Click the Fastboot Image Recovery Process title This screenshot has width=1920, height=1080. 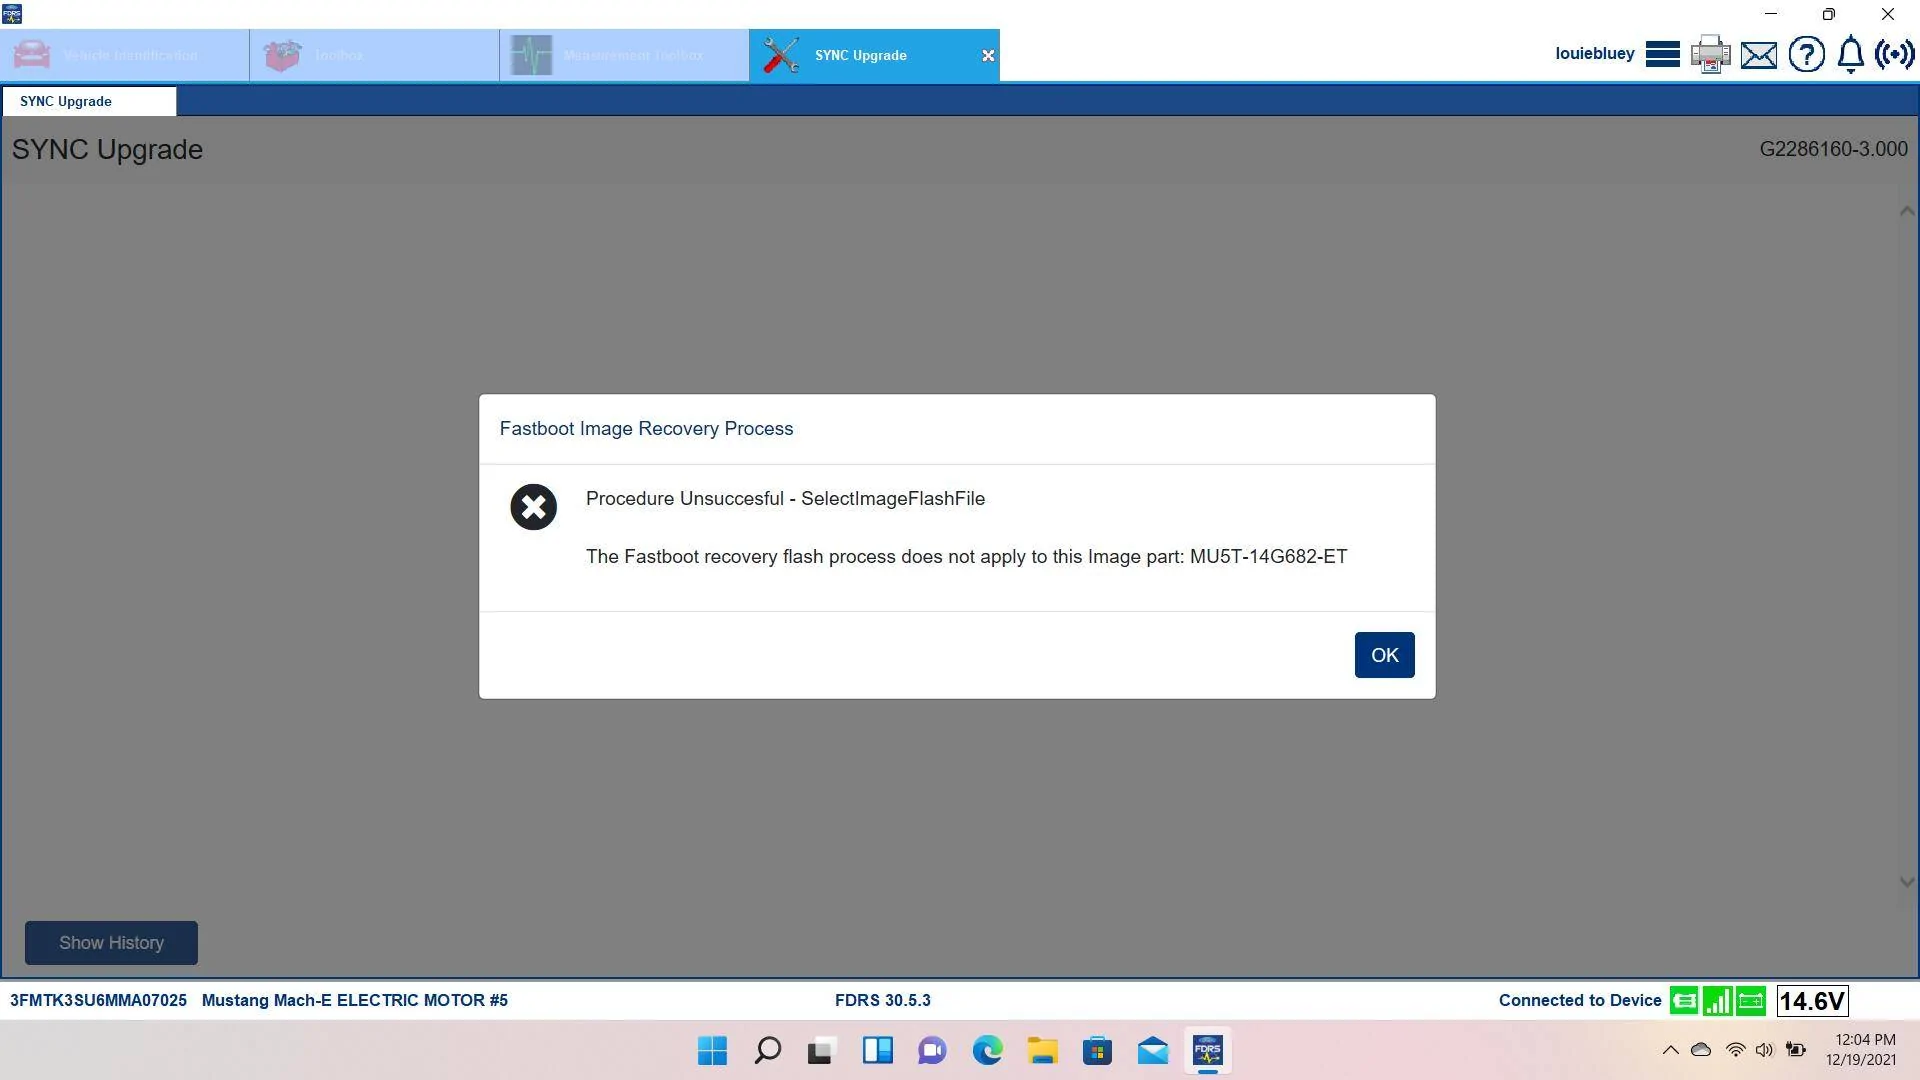click(646, 429)
